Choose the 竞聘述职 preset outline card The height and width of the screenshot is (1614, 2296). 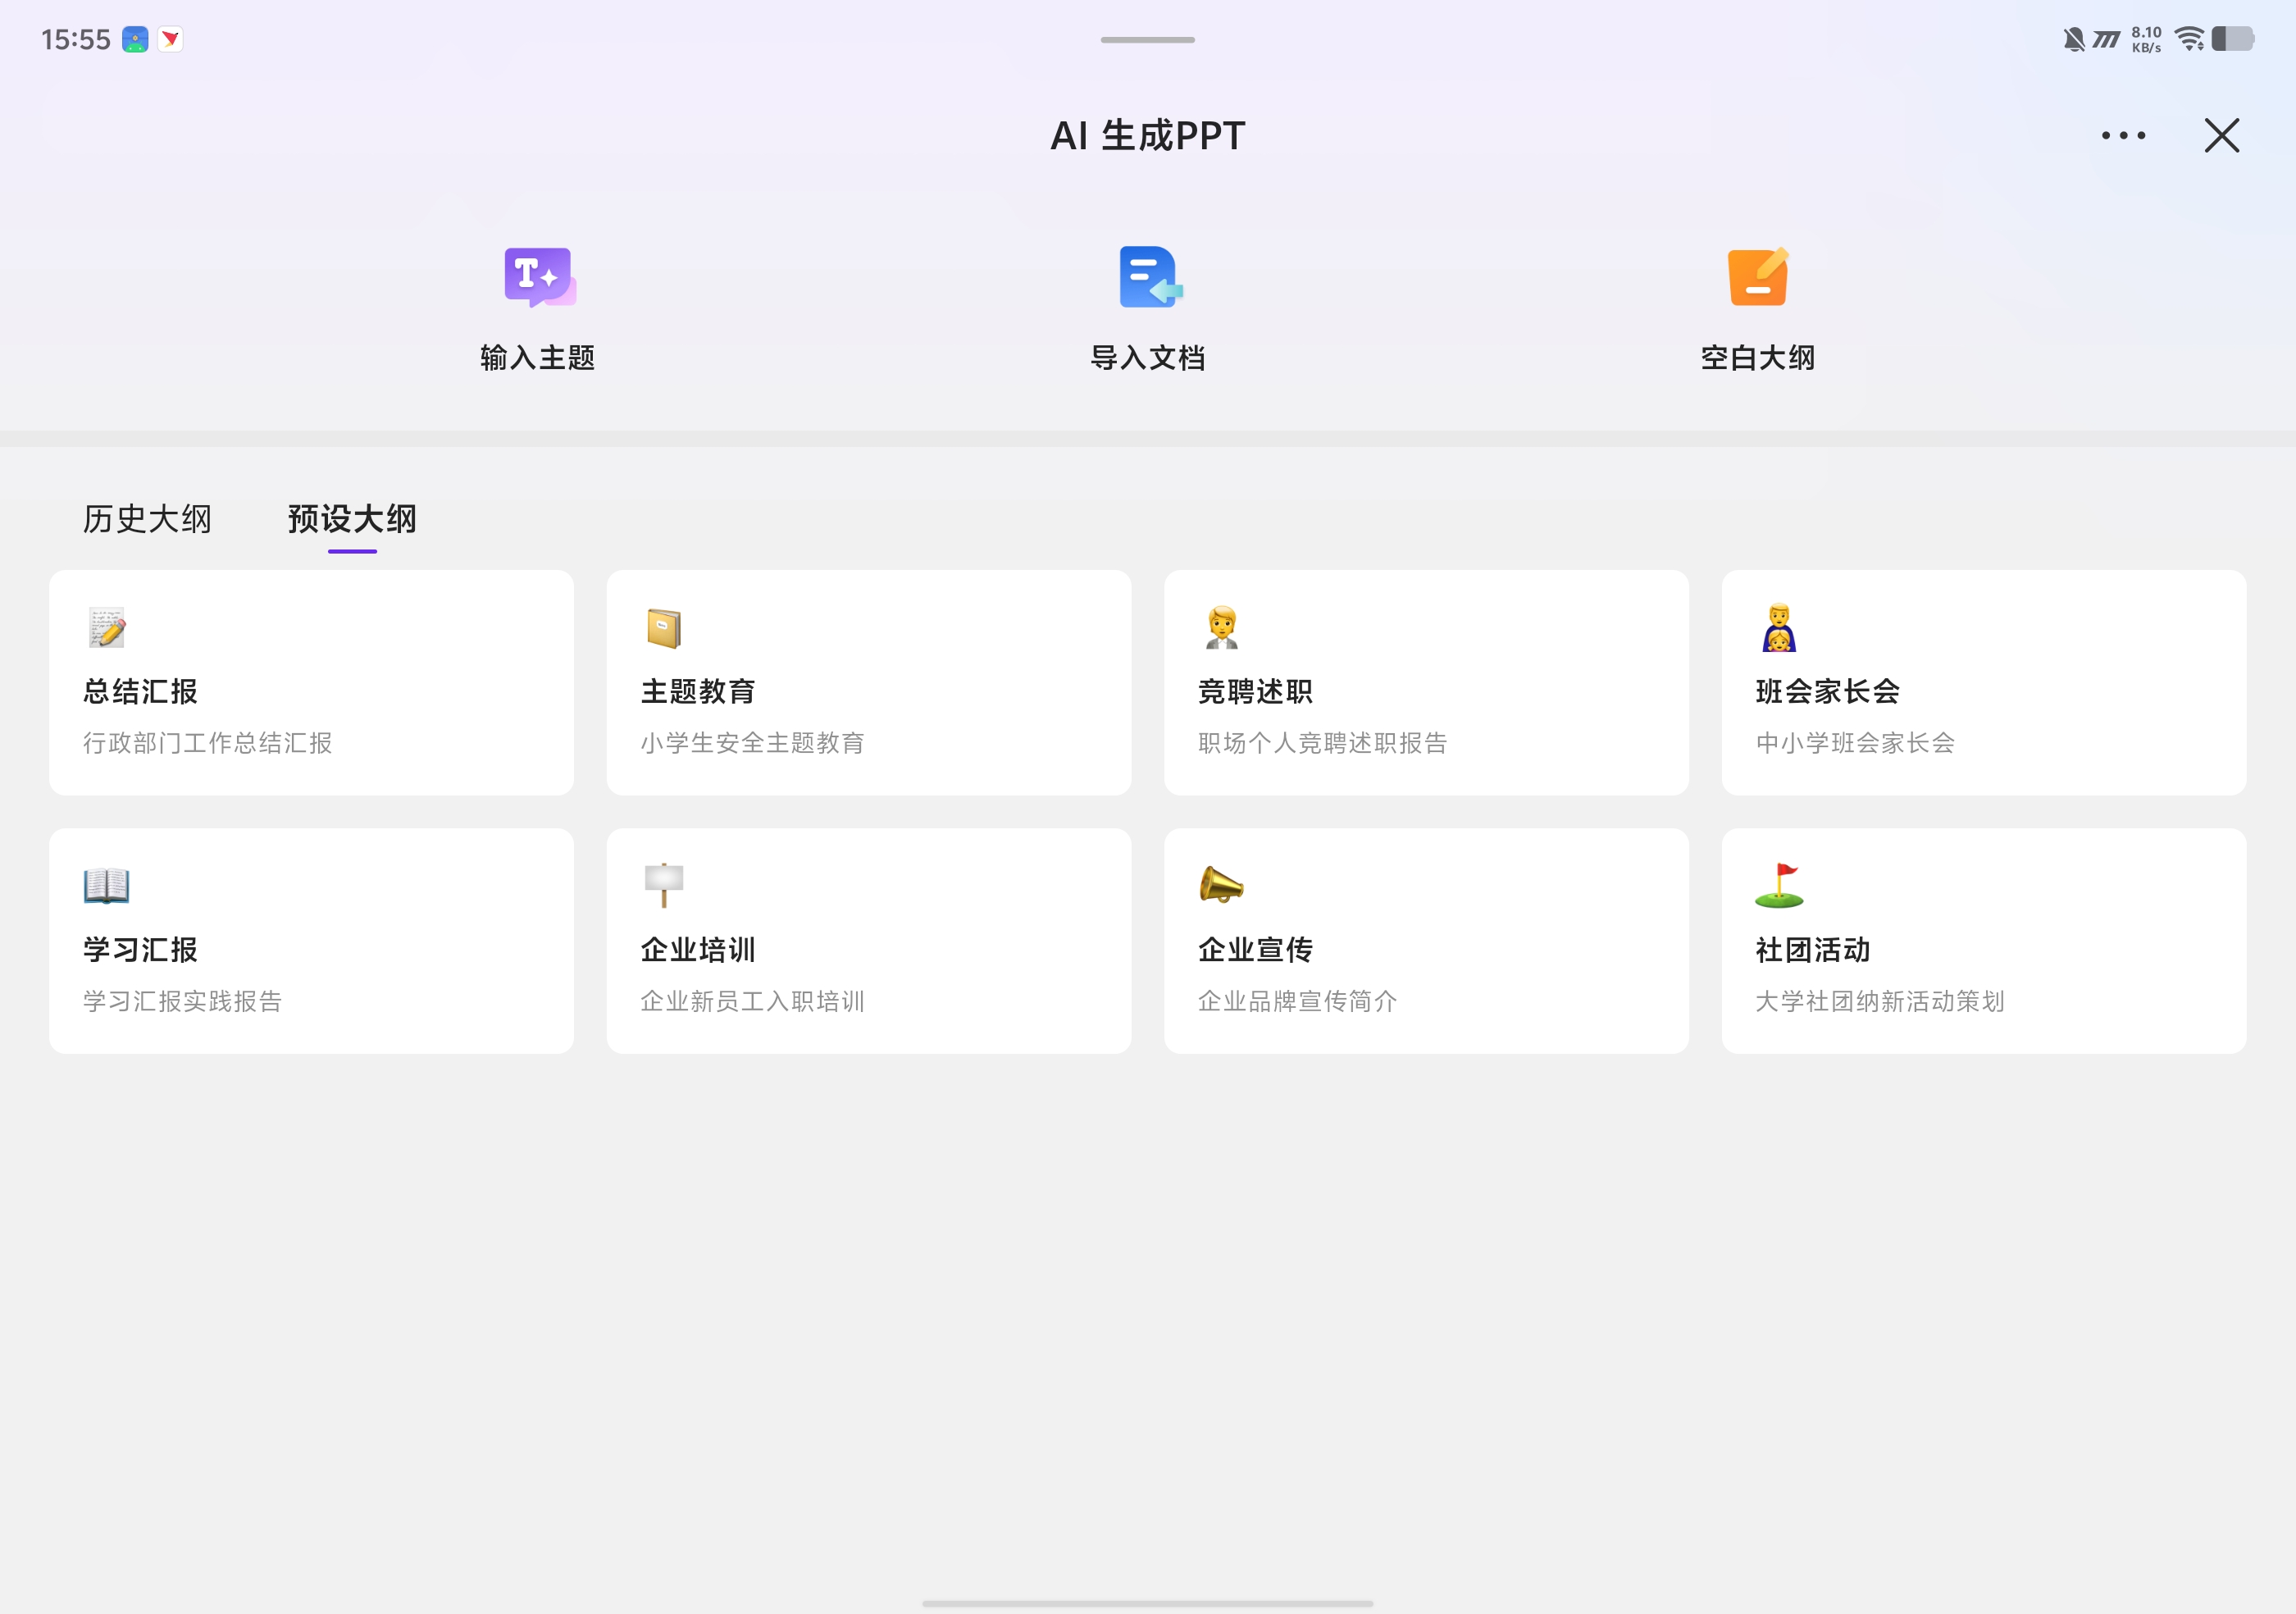tap(1426, 683)
